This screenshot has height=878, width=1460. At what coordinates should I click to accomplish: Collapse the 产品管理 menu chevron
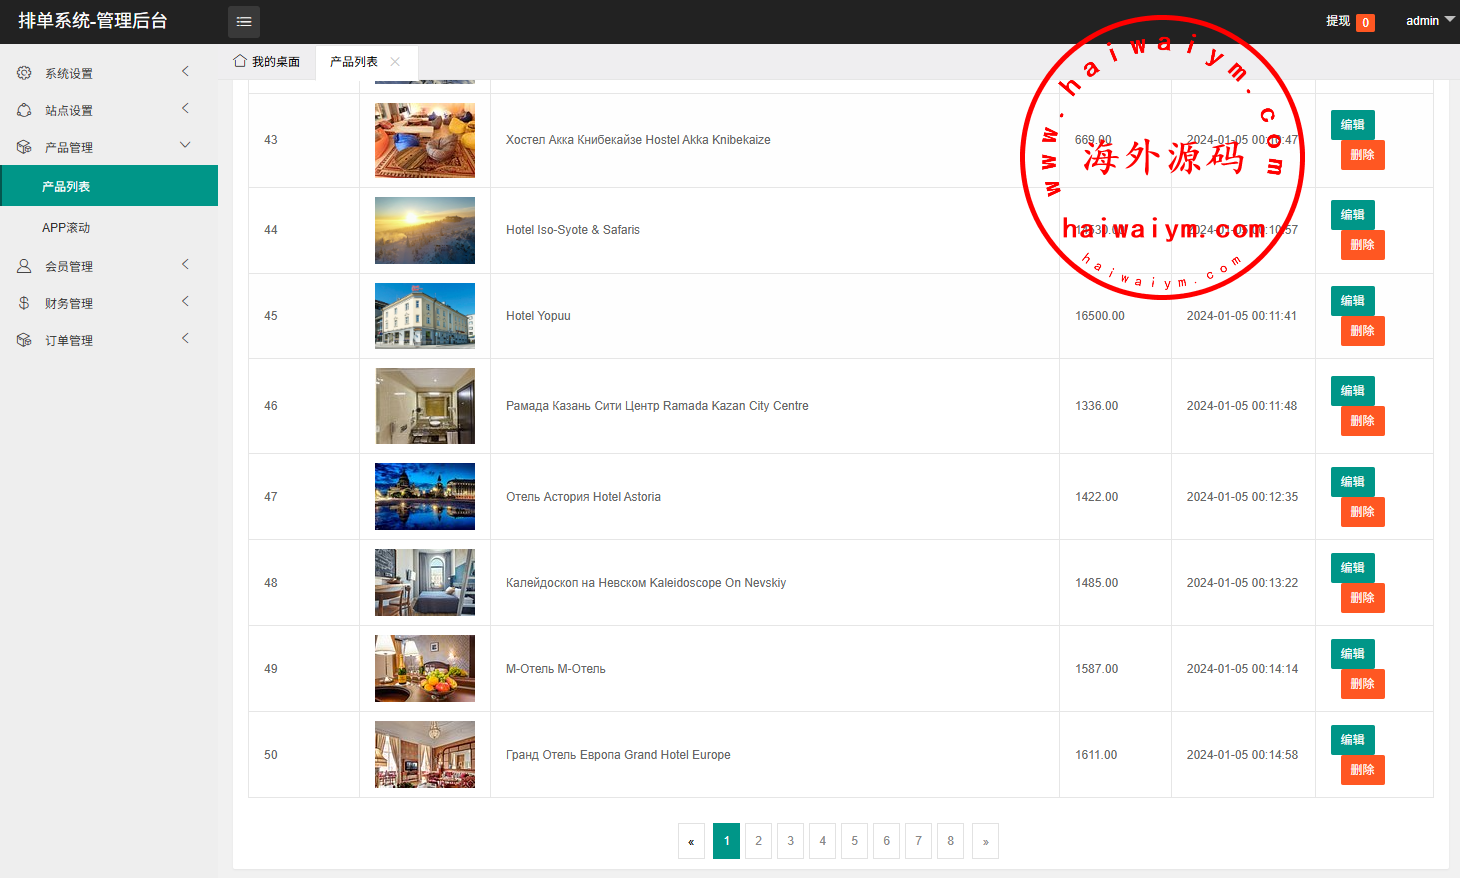(x=185, y=145)
